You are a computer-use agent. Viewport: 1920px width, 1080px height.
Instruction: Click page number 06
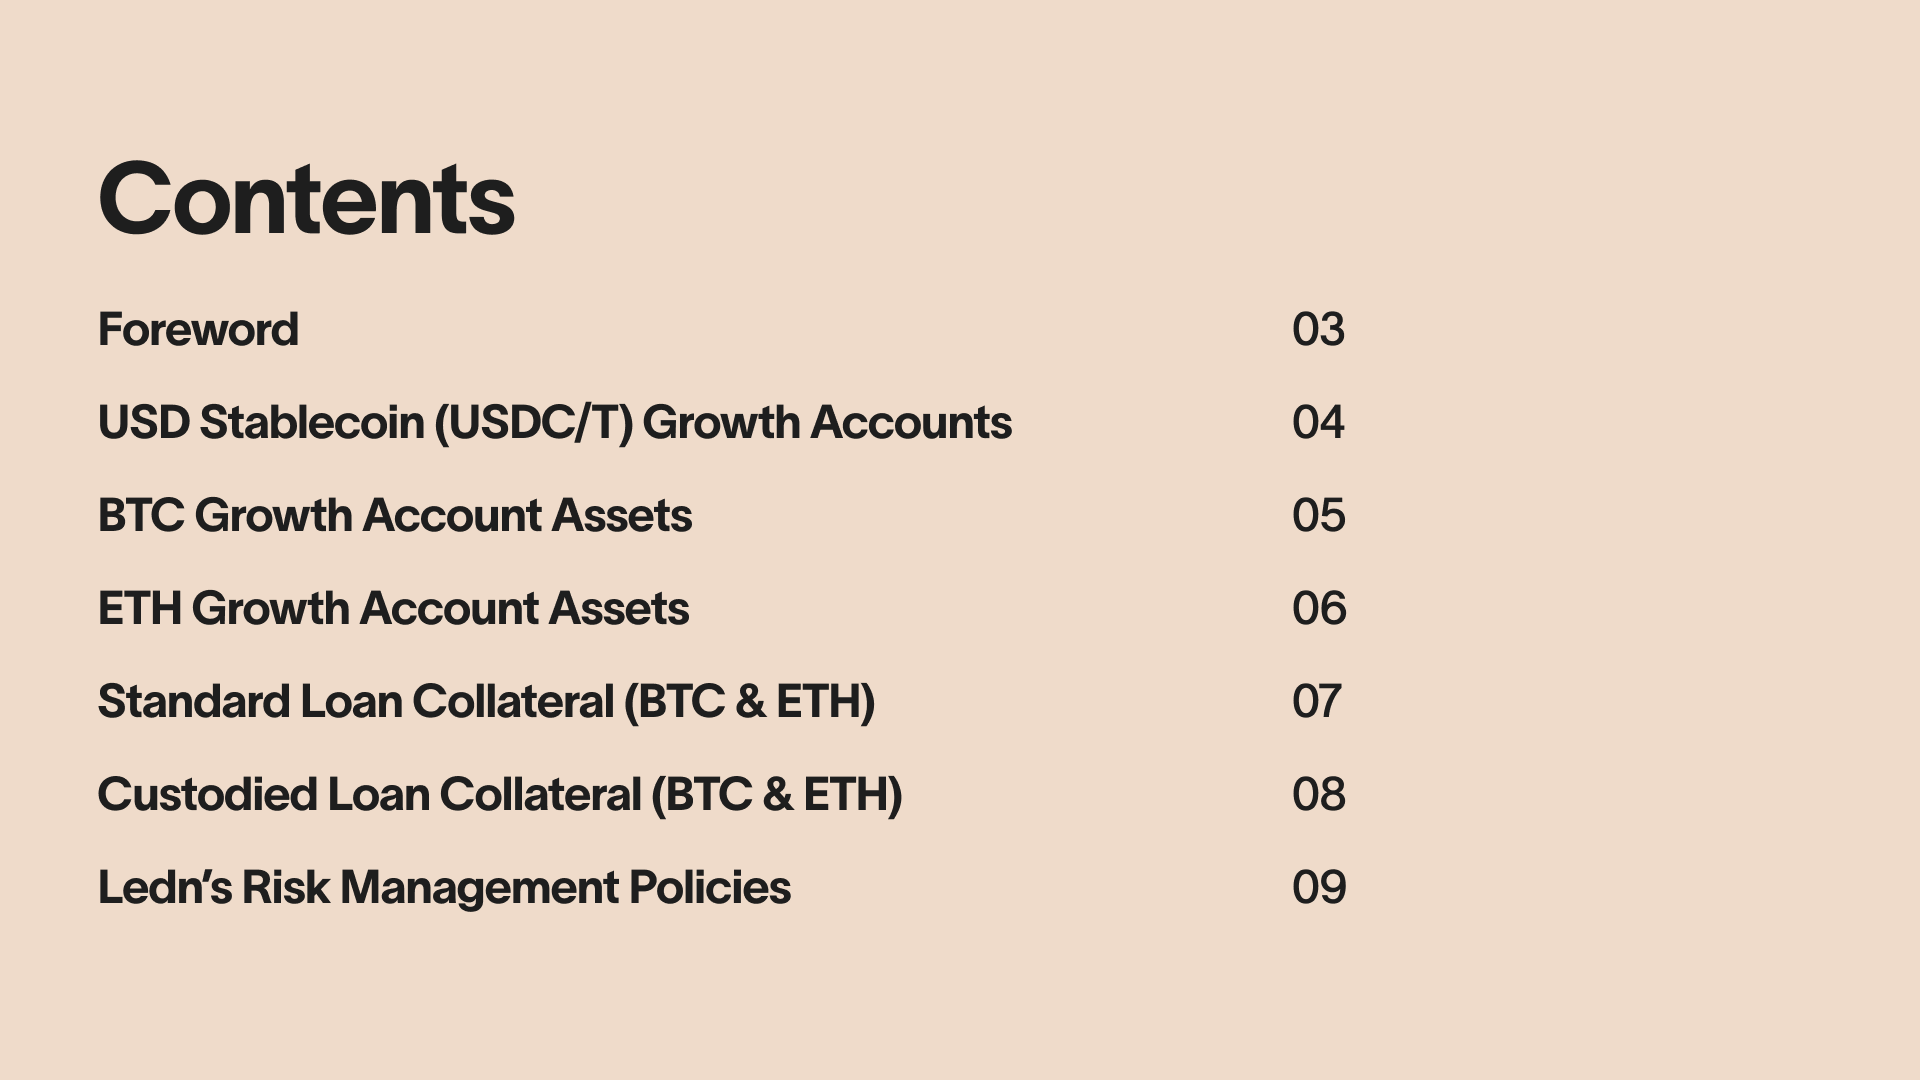click(x=1319, y=609)
